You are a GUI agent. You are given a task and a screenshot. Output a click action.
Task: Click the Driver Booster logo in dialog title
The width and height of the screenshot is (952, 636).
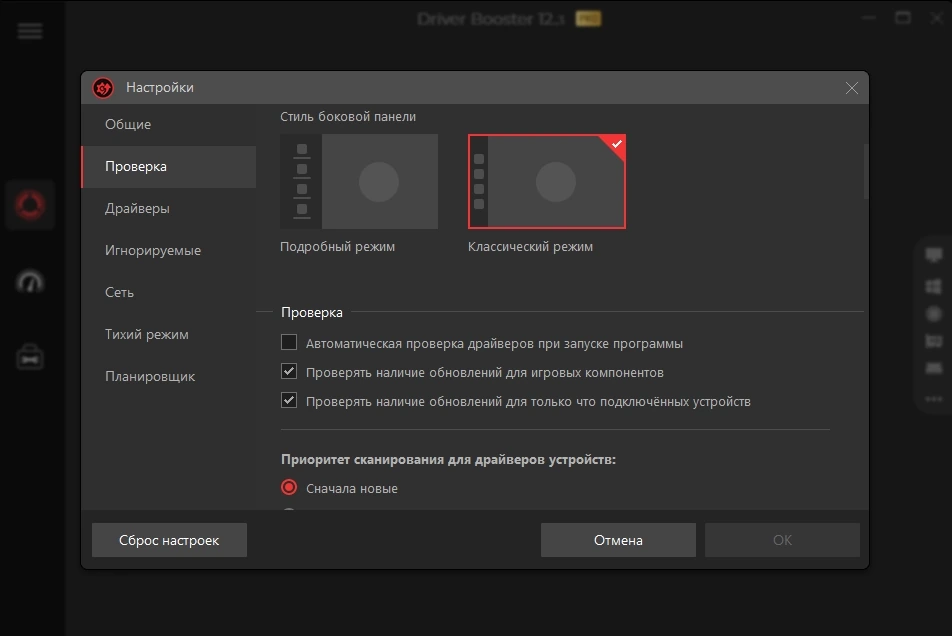[103, 88]
